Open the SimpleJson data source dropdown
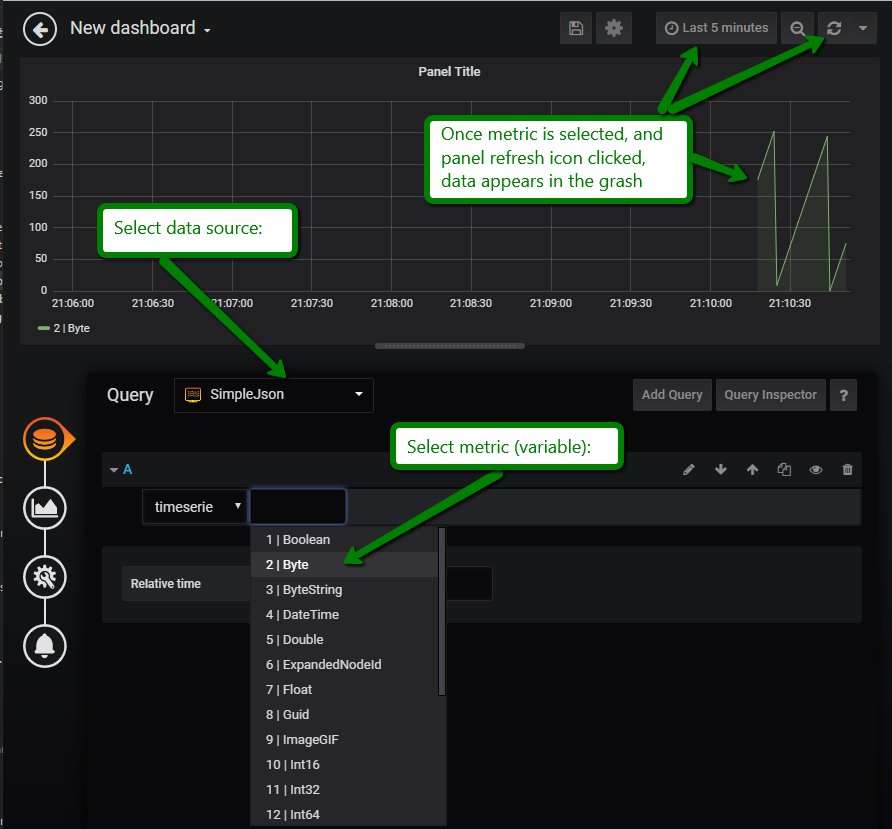Viewport: 892px width, 829px height. click(273, 395)
